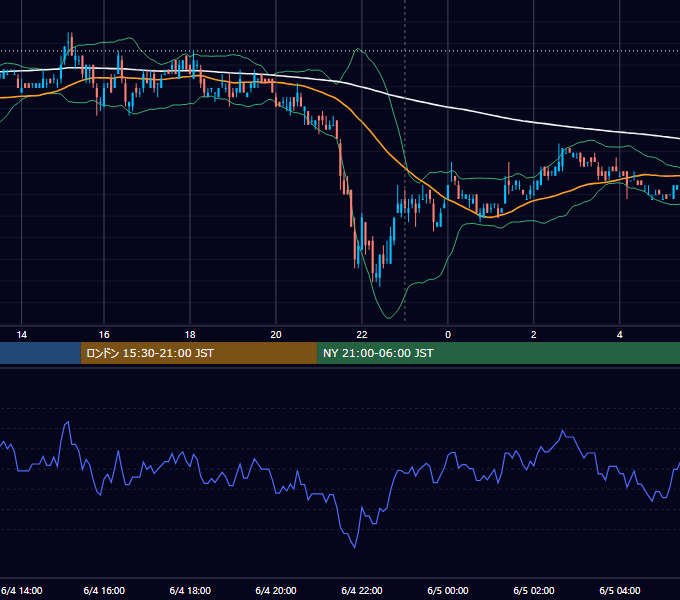Click the '6/5 04:00' oscillator time label

620,591
